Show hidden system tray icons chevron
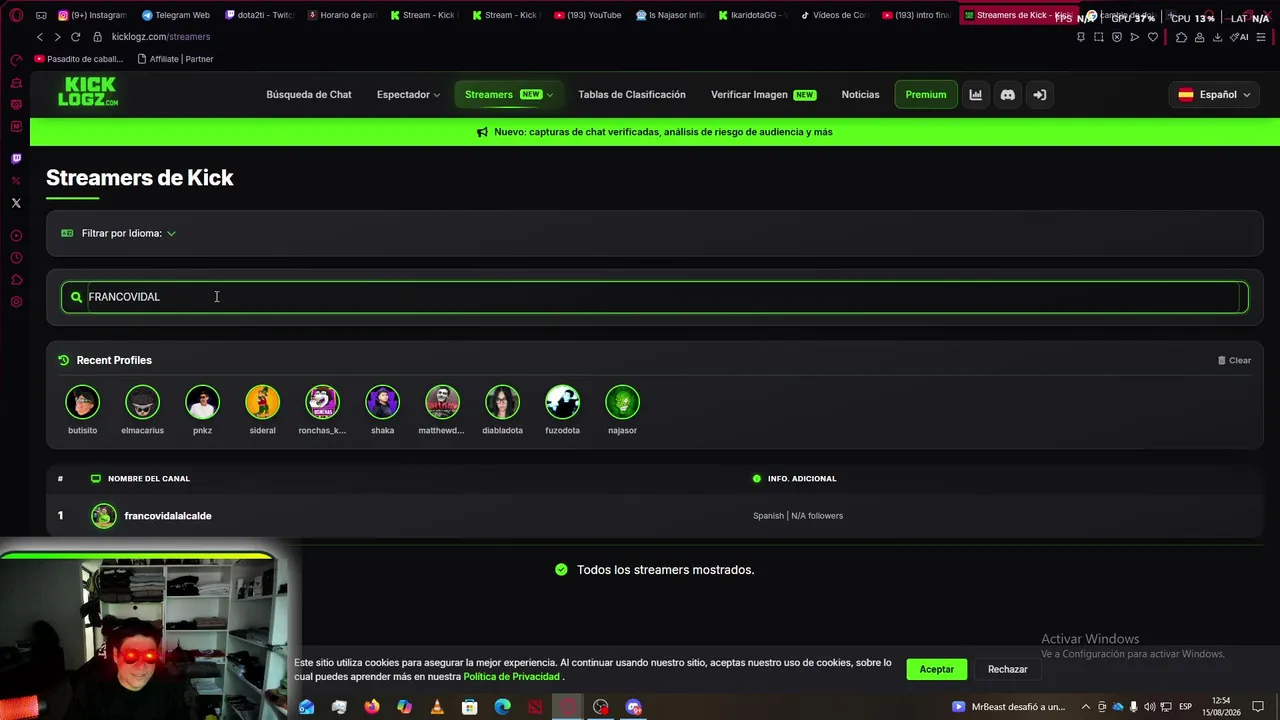 (1085, 707)
